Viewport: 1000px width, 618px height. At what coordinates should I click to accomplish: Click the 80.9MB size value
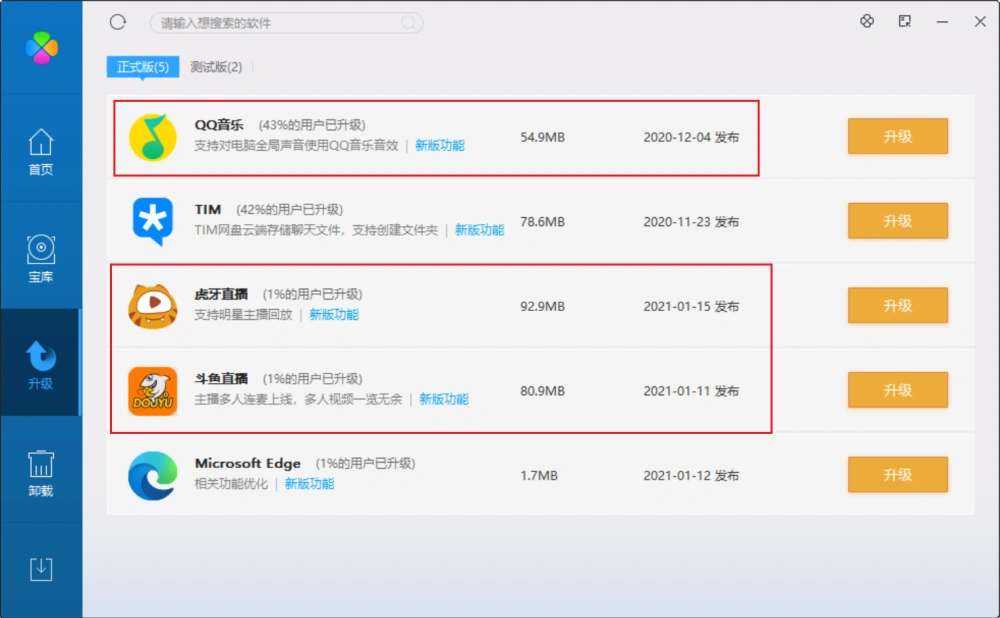(543, 391)
